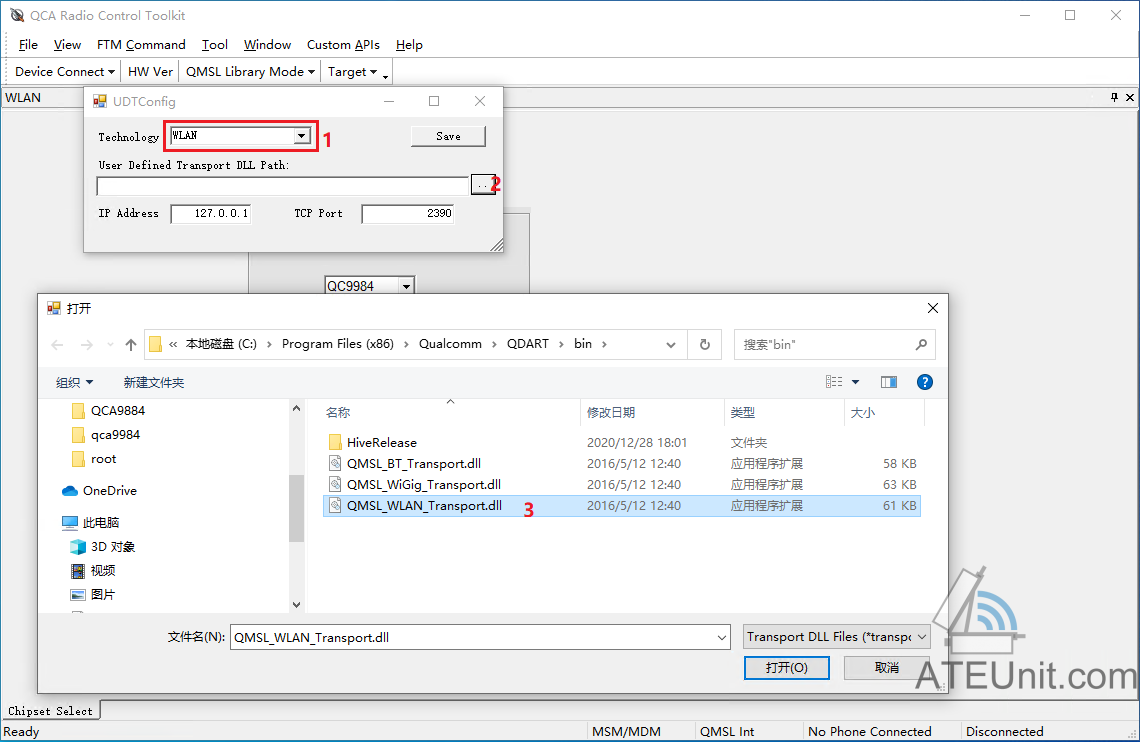Click the TCP Port field

pos(408,214)
